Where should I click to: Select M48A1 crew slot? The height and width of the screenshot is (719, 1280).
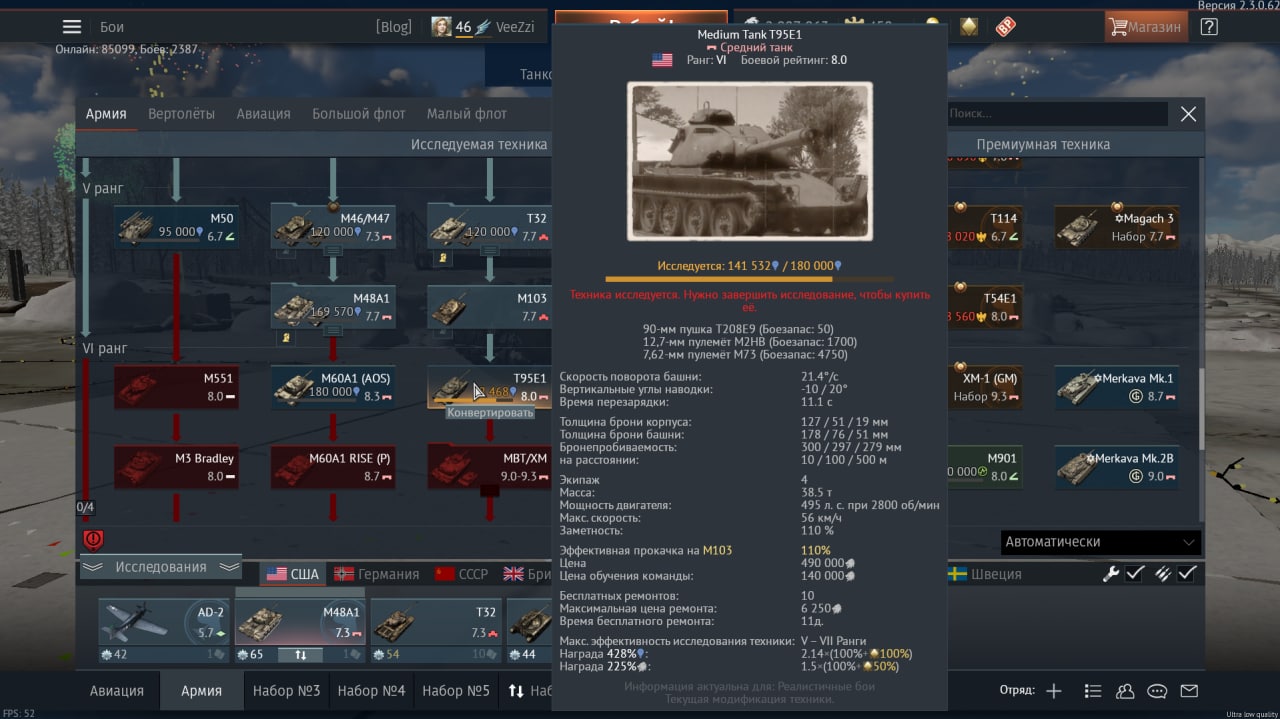point(300,623)
